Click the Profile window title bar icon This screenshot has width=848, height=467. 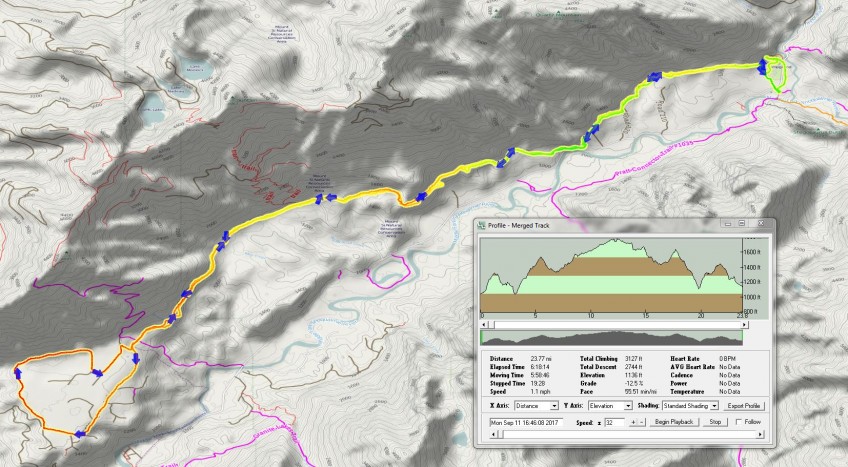point(481,227)
